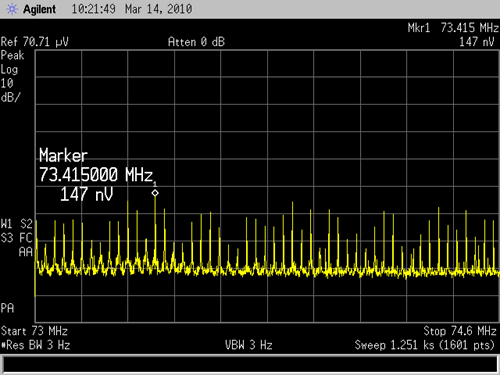The width and height of the screenshot is (500, 375).
Task: Click the Ref 70.71 µV level label
Action: coord(35,42)
